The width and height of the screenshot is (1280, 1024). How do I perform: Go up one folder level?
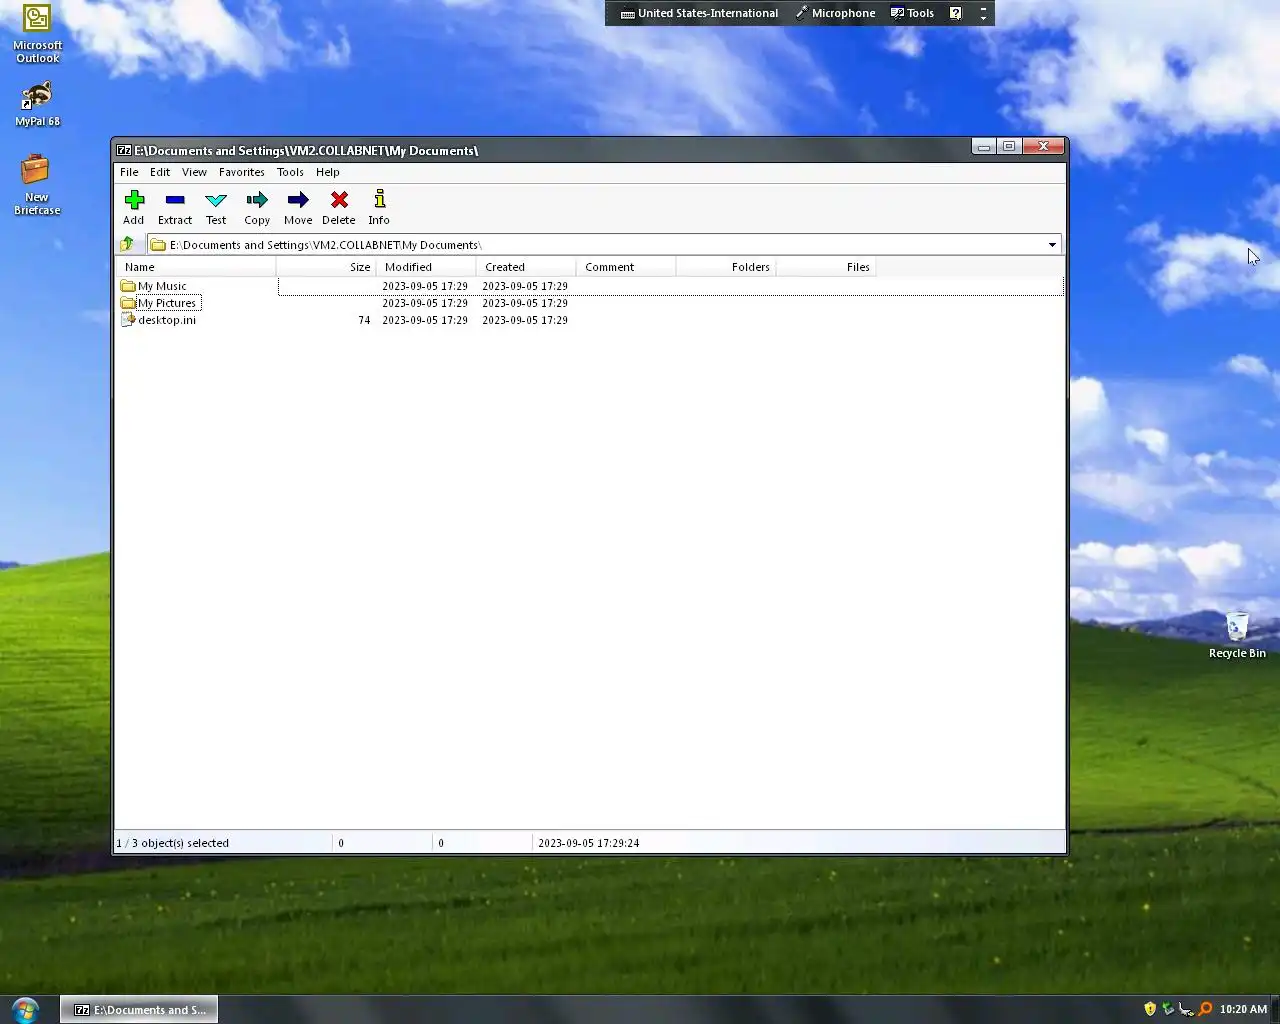(x=127, y=244)
